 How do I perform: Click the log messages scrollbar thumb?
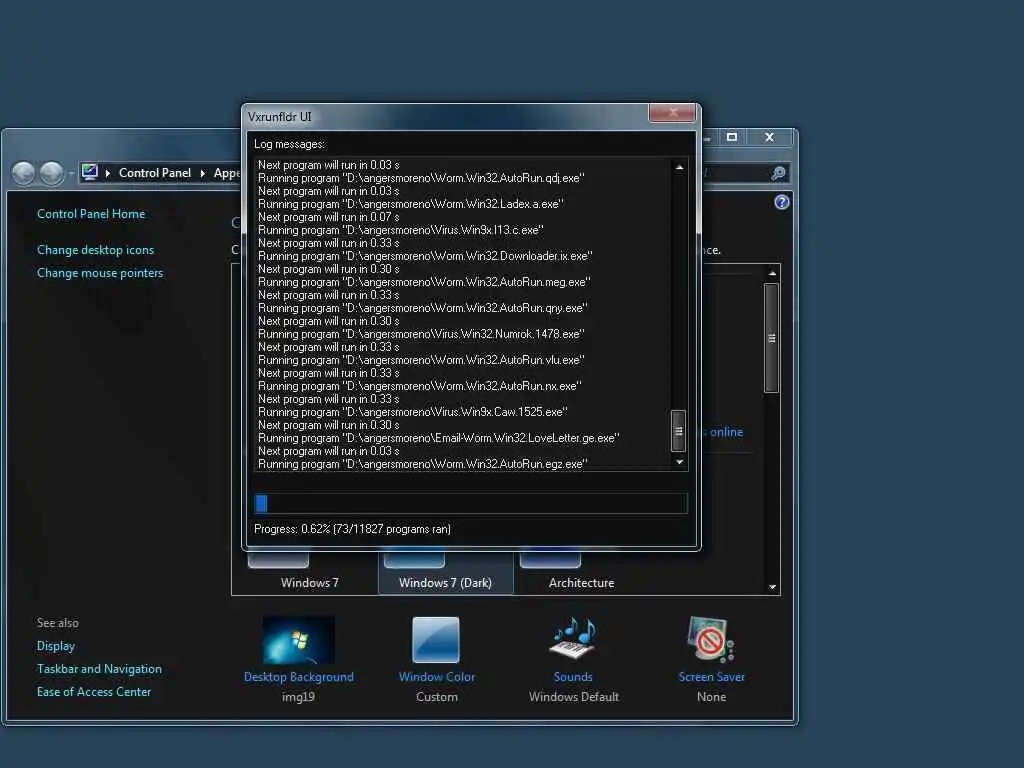(679, 431)
